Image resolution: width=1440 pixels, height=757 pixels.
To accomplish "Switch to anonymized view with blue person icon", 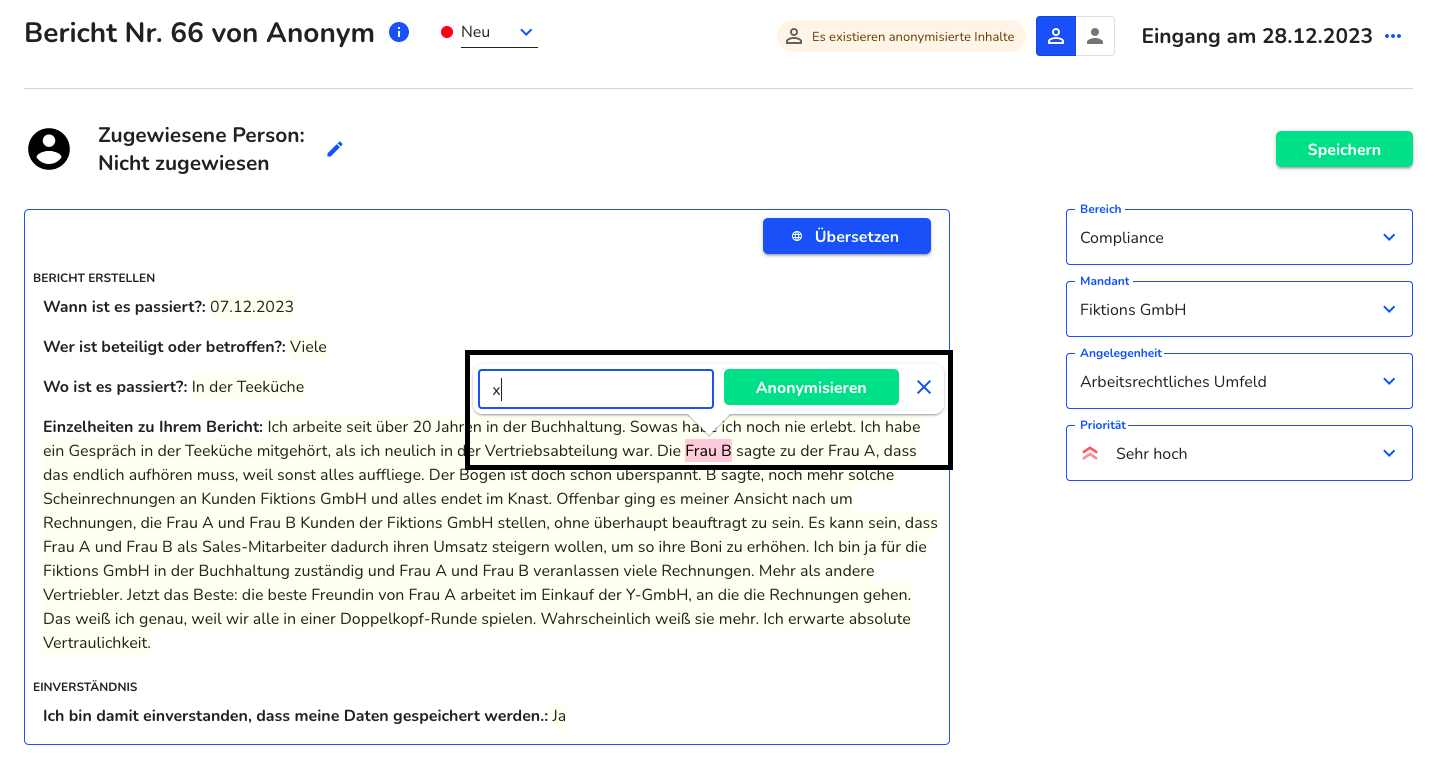I will [x=1055, y=36].
